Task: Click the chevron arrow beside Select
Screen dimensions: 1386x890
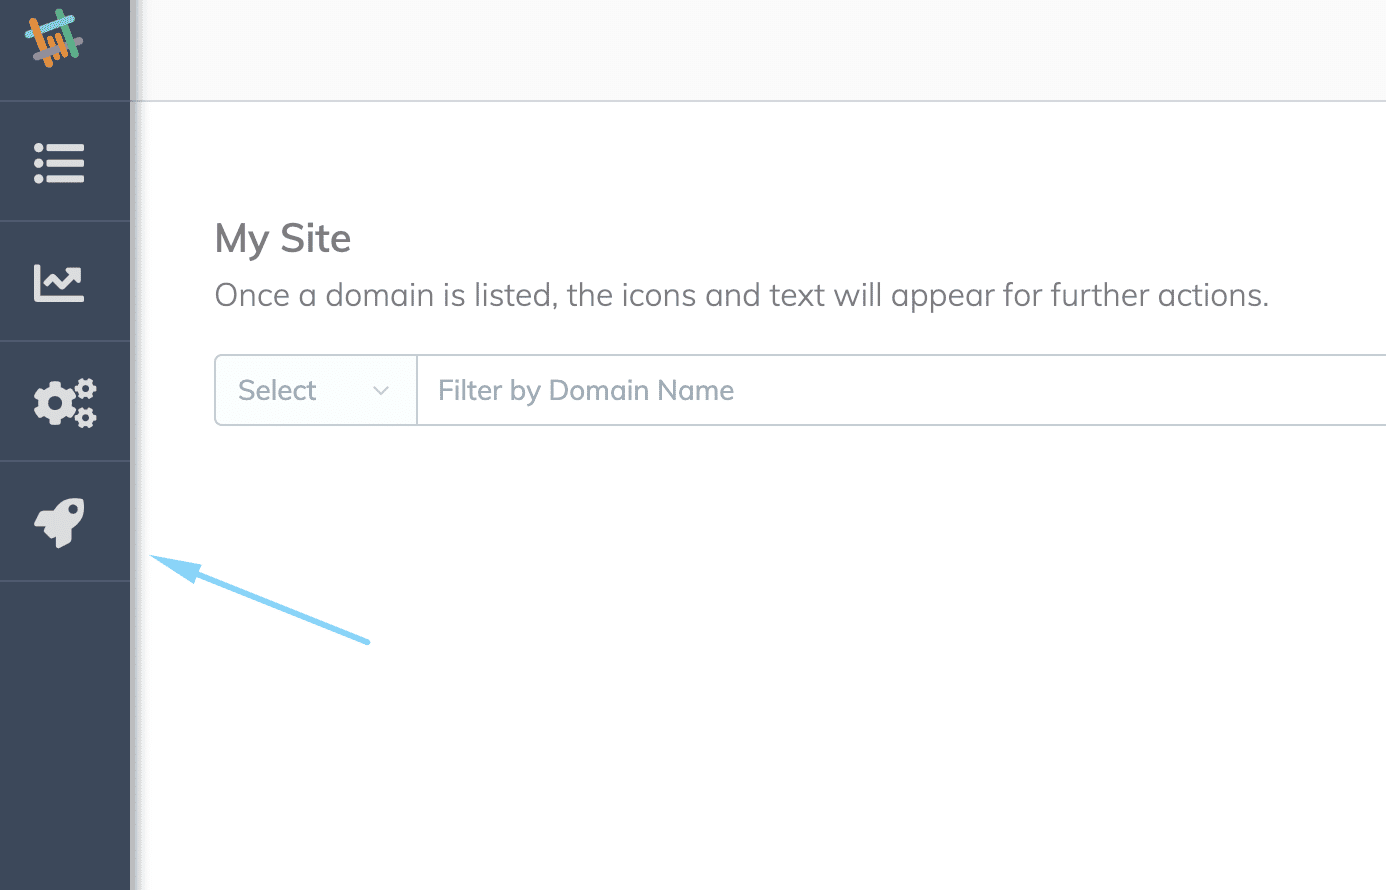Action: click(380, 391)
